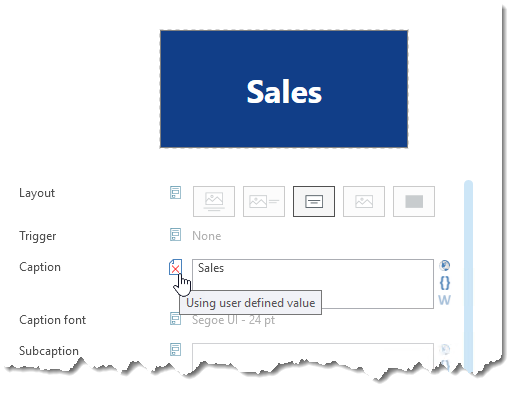This screenshot has height=394, width=512.
Task: Click the globe icon beside Subcaption field
Action: point(445,349)
